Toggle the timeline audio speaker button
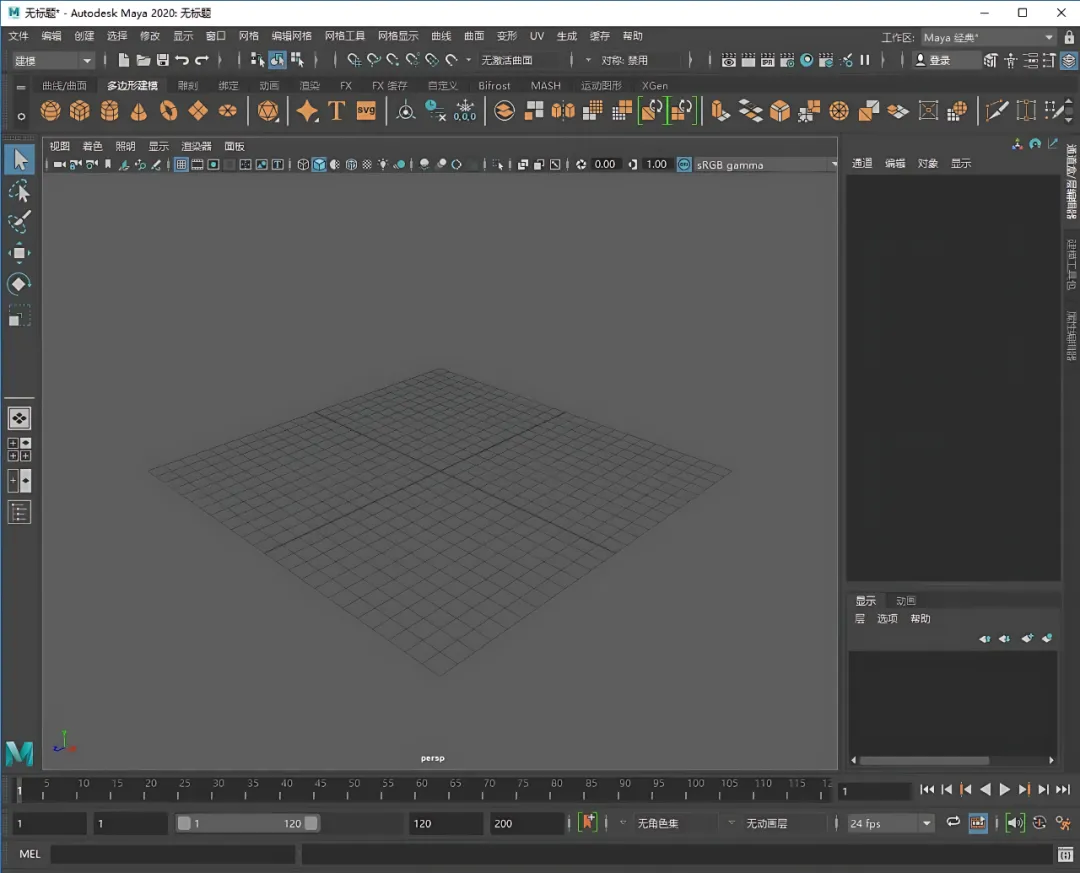This screenshot has height=873, width=1080. tap(1015, 823)
